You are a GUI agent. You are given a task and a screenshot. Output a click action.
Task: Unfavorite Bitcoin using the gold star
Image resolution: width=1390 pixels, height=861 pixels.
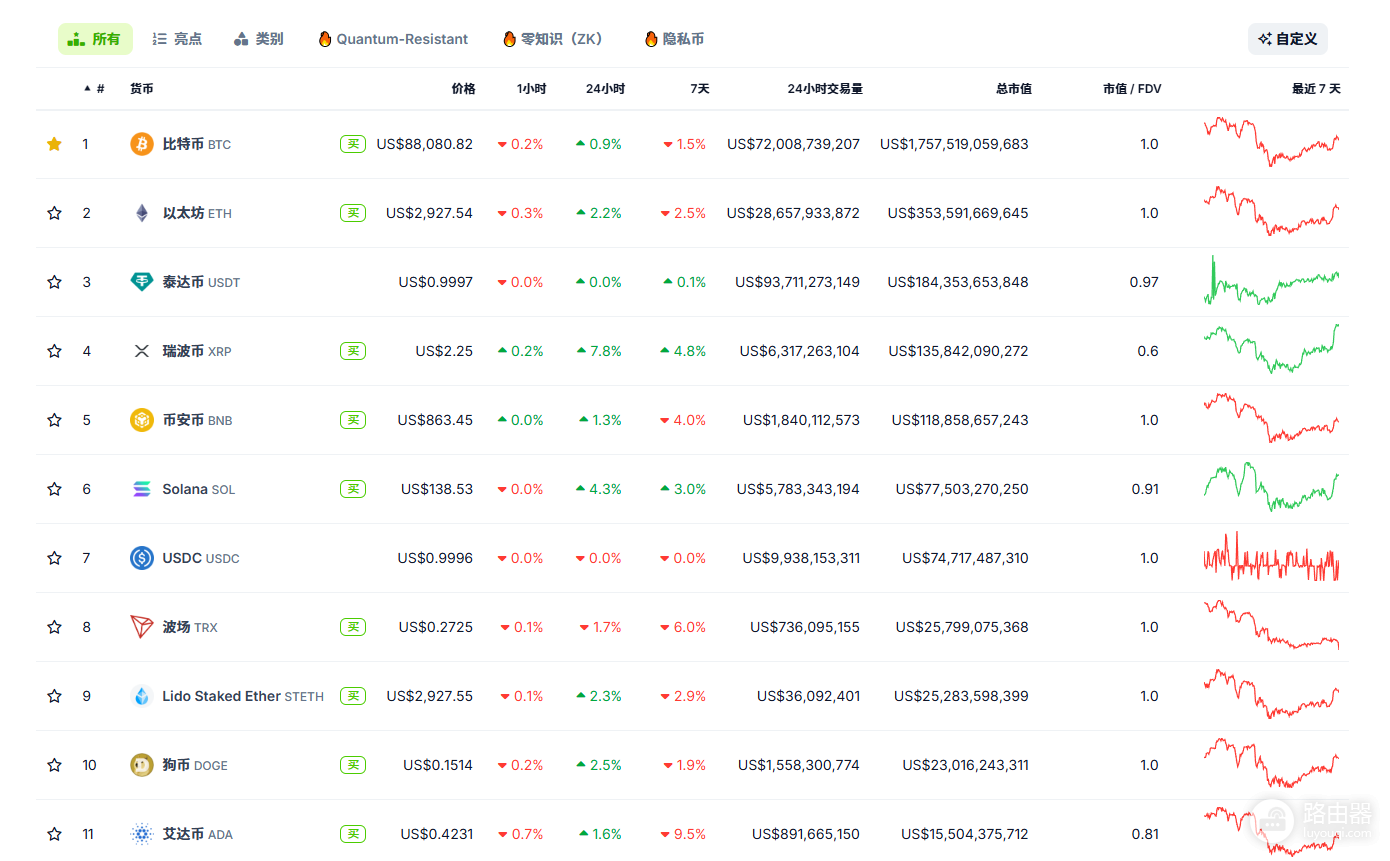tap(54, 144)
